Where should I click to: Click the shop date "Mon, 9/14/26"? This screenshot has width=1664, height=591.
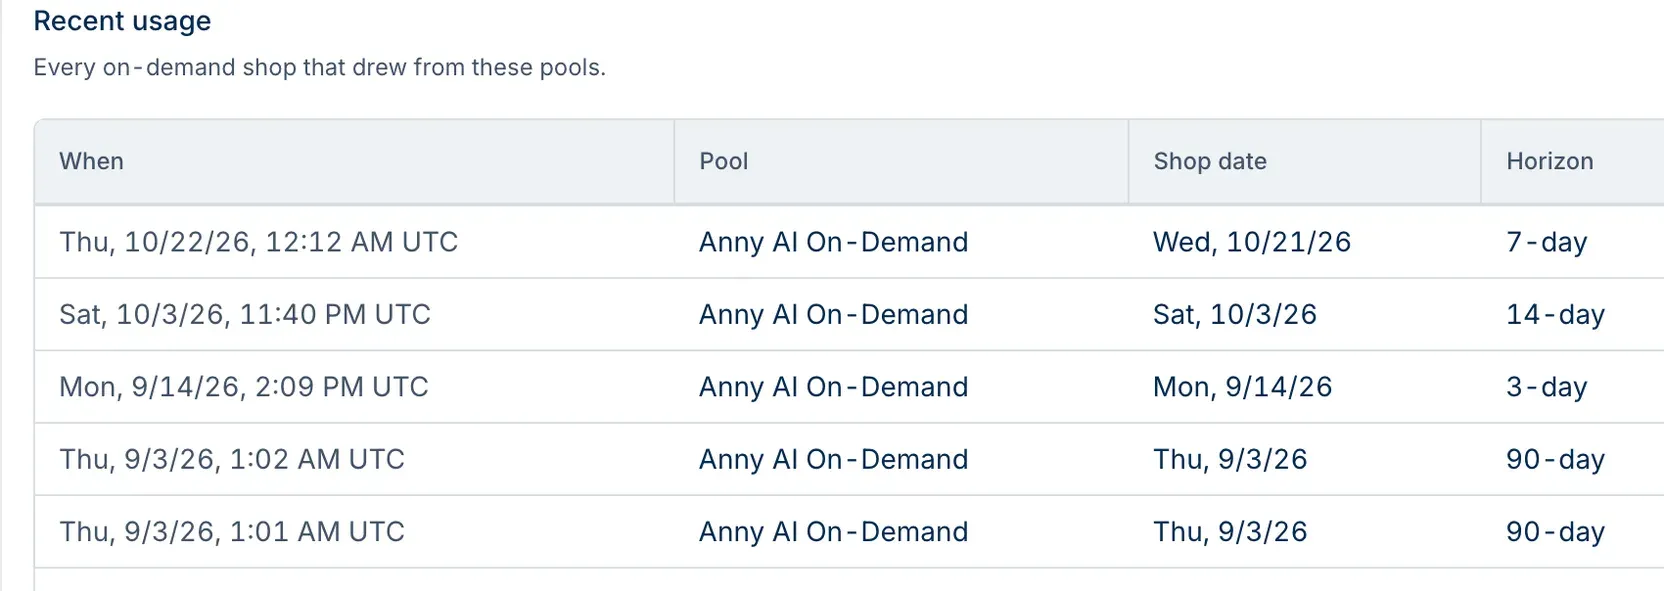[1243, 387]
